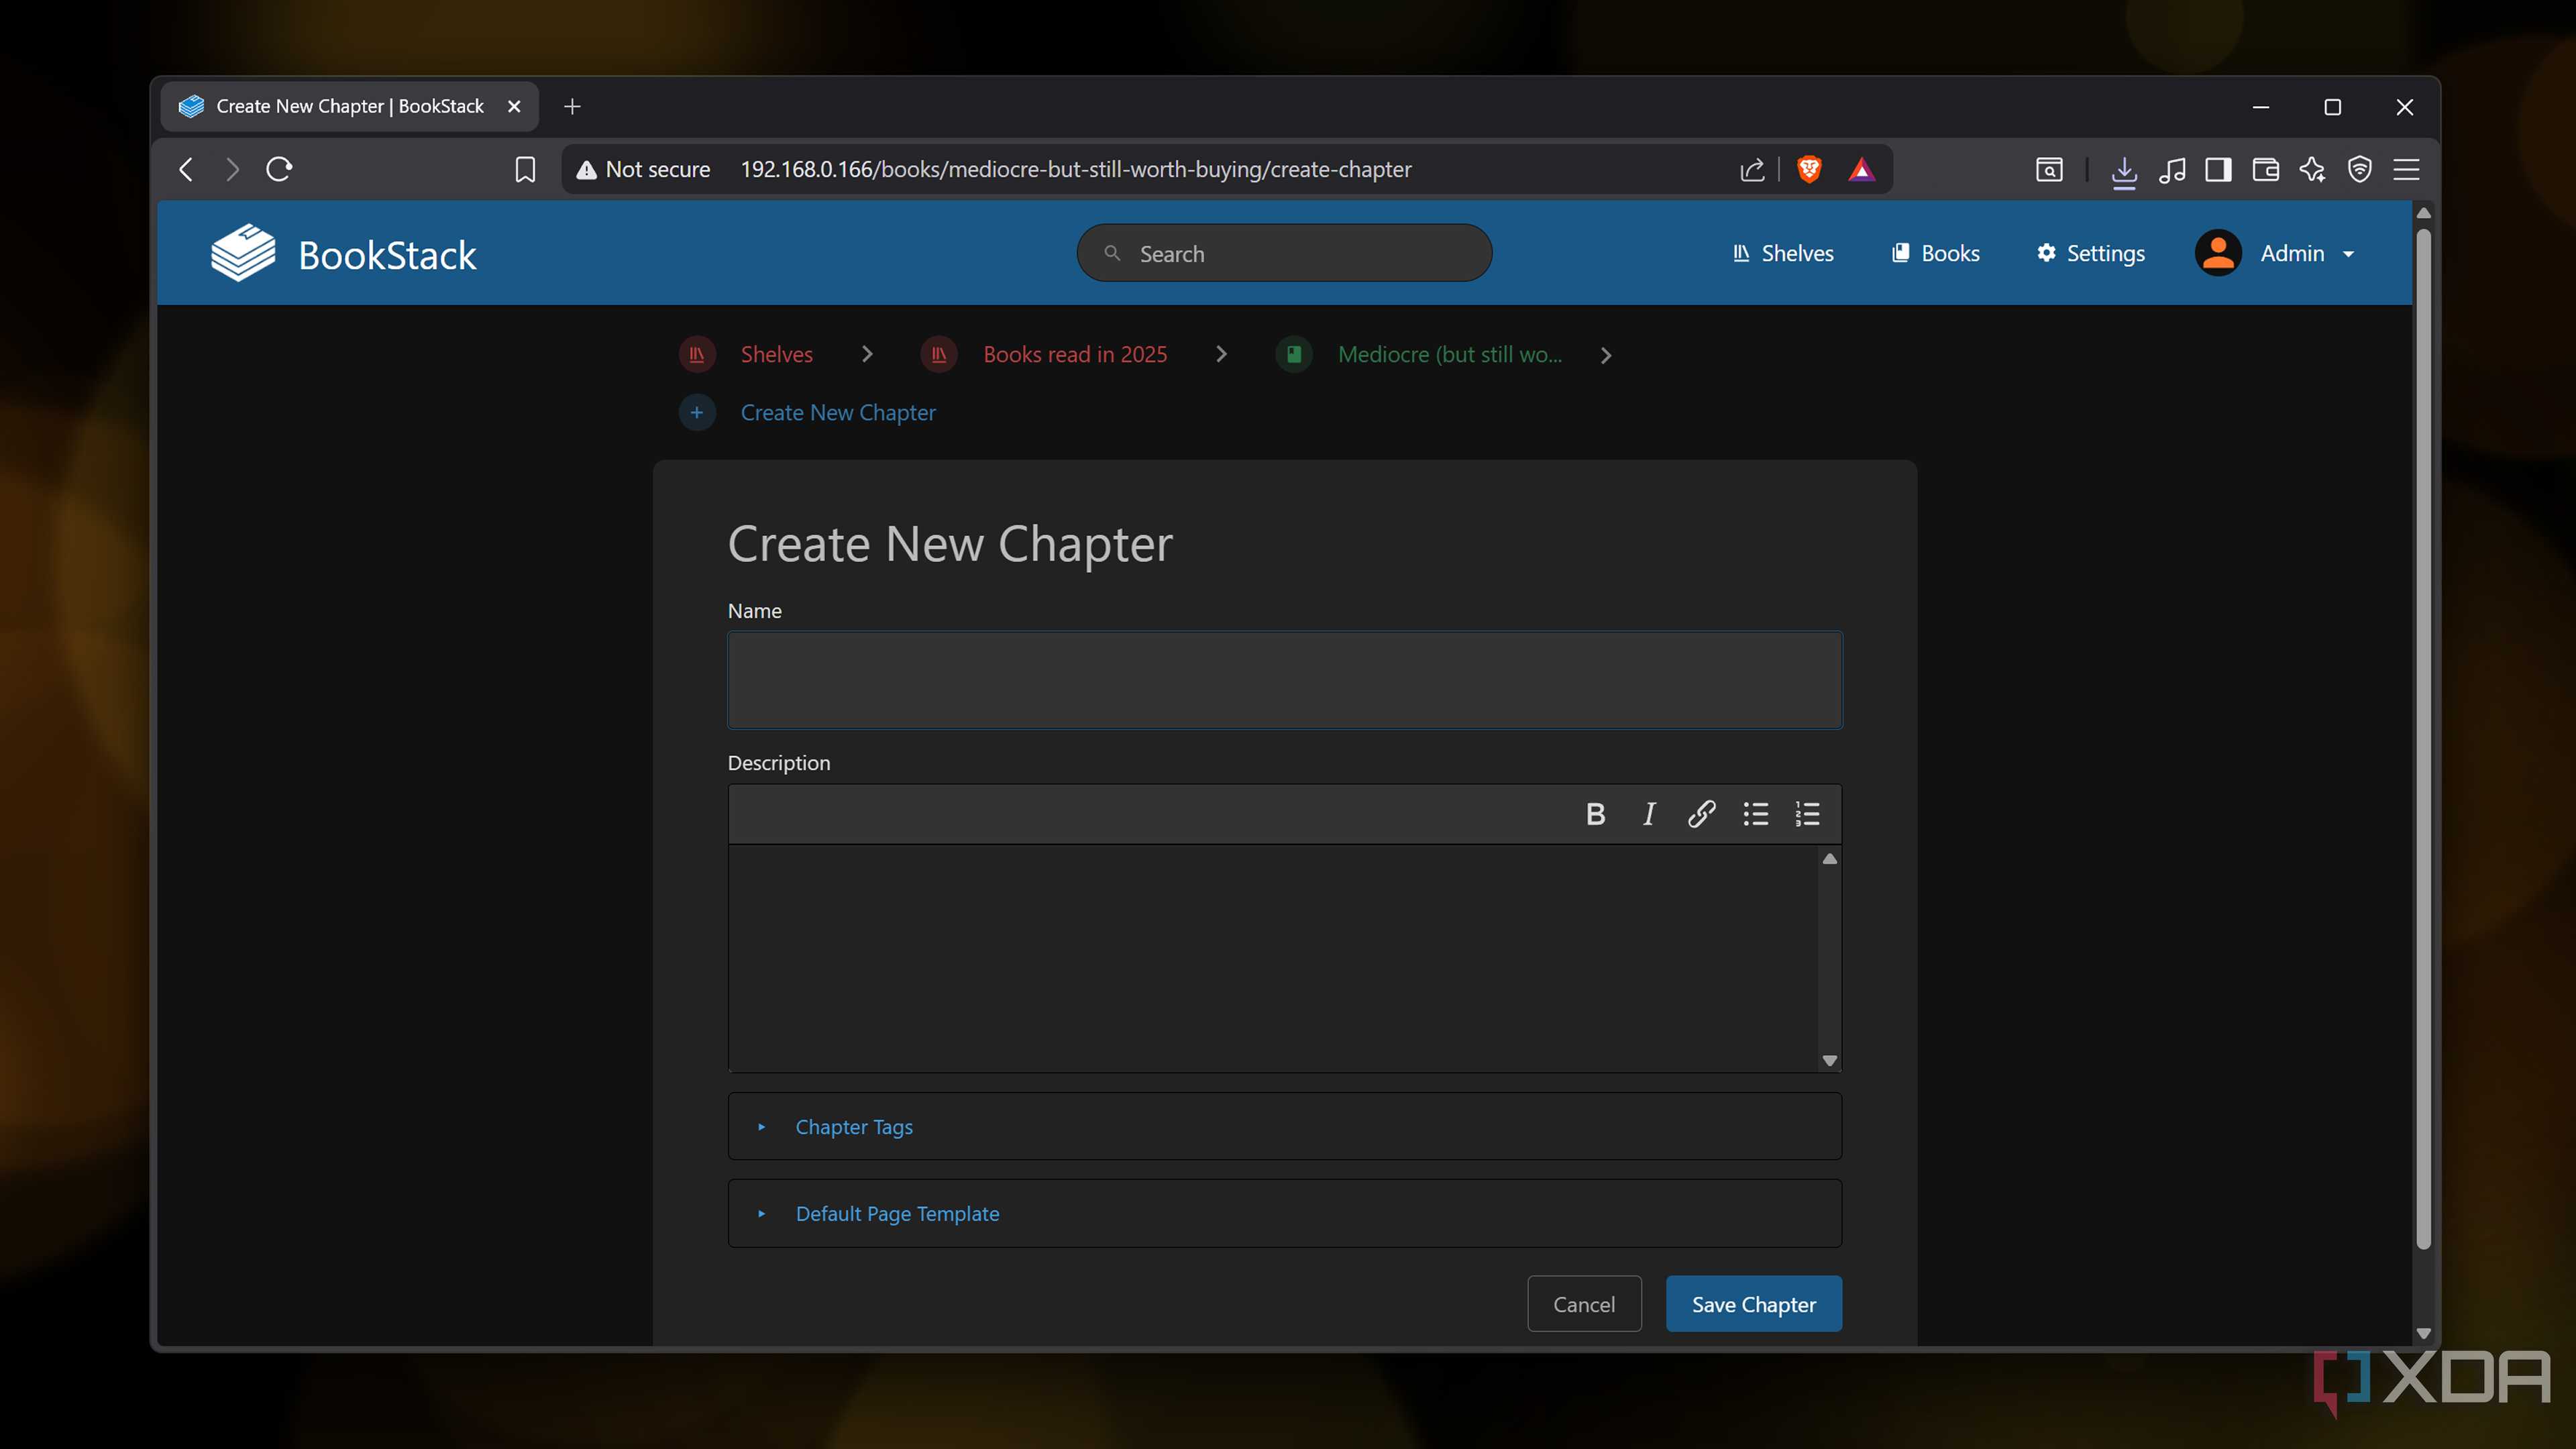
Task: Open breadcrumb chevron after Shelves
Action: 867,354
